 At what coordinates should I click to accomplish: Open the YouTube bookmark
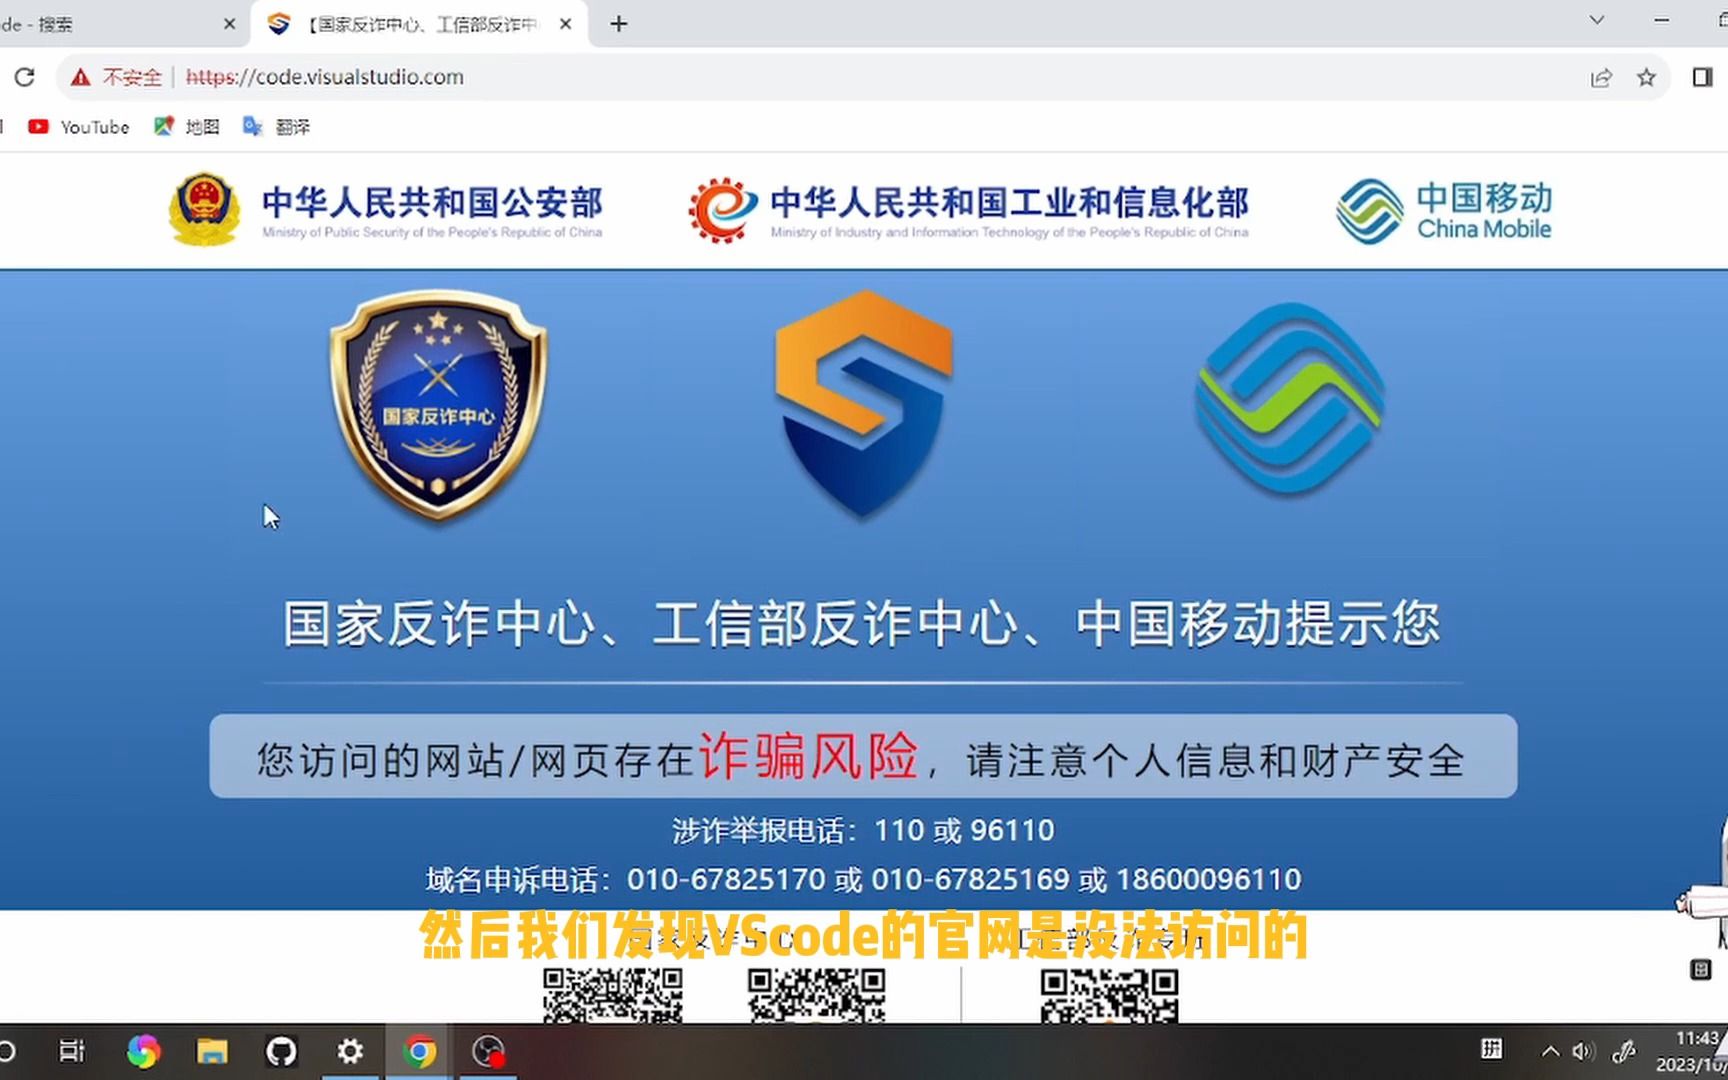(80, 126)
